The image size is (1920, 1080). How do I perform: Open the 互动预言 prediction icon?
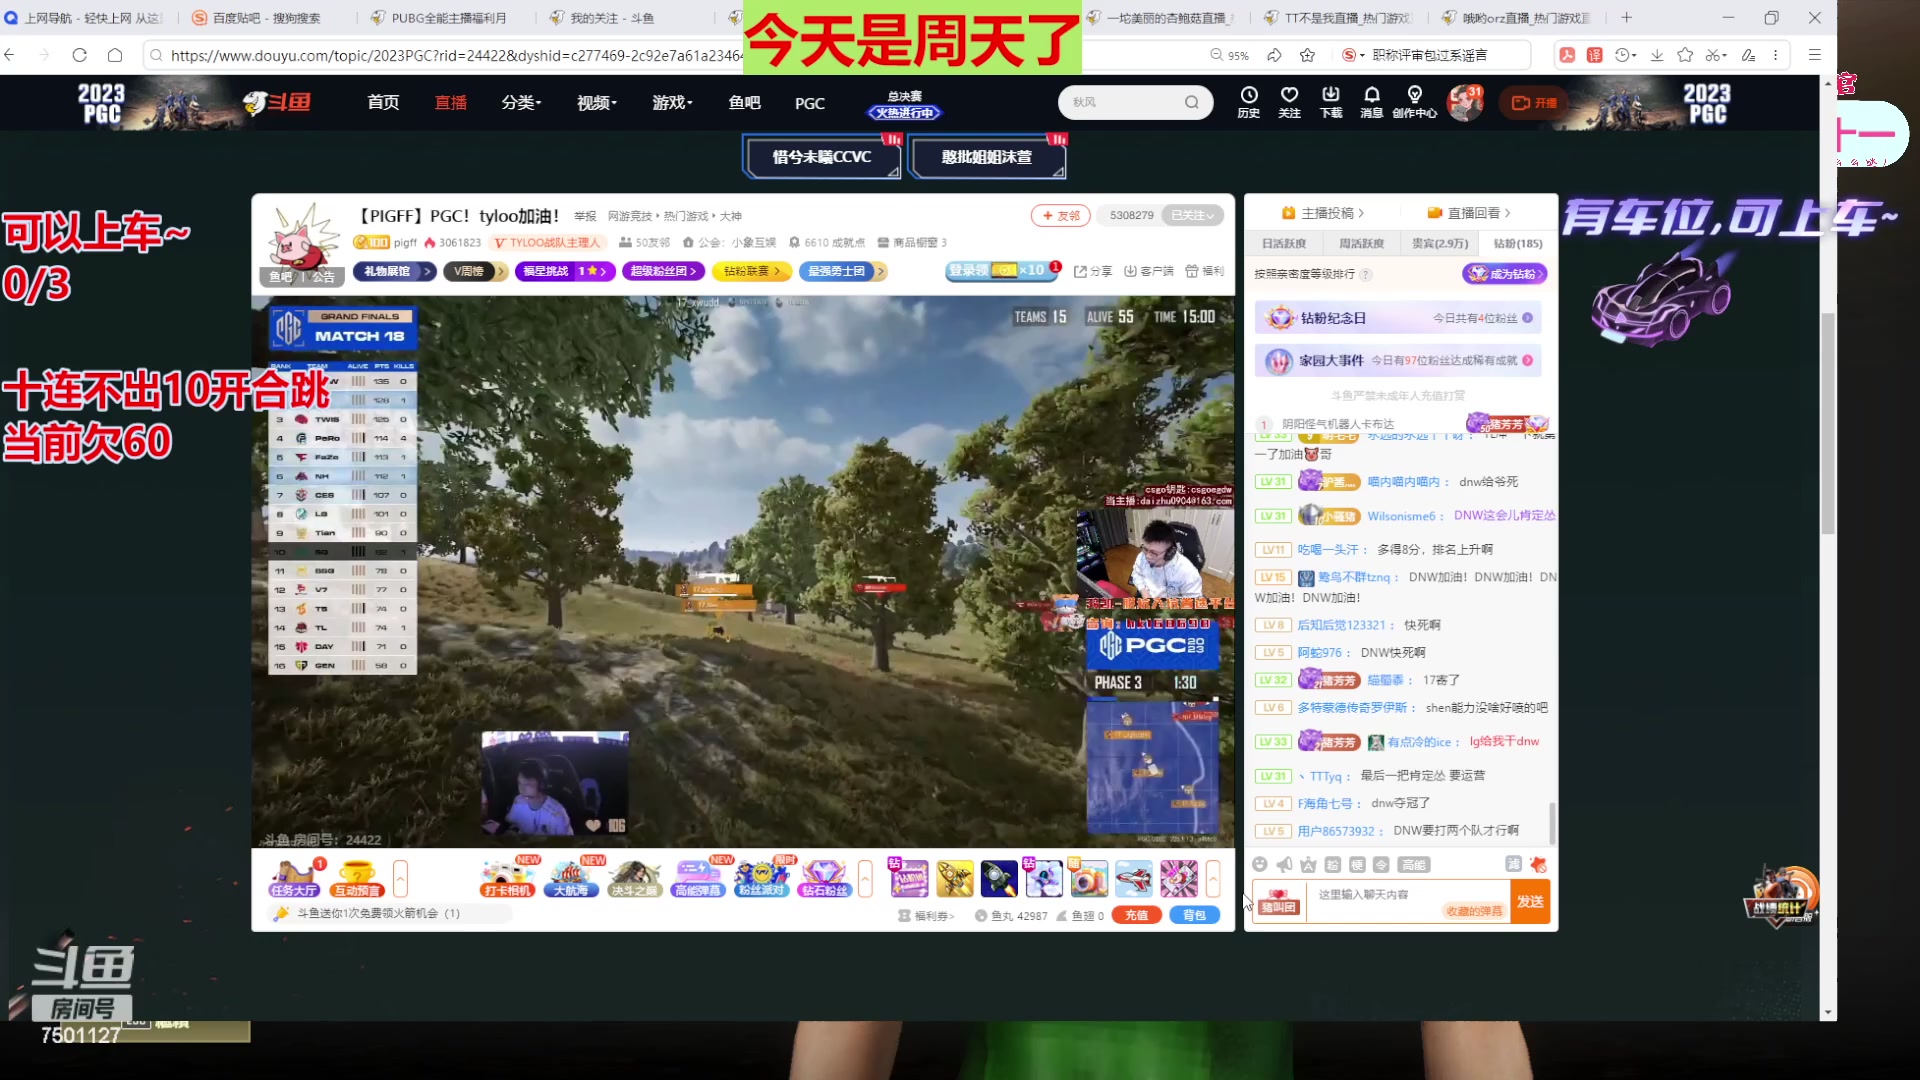click(357, 878)
